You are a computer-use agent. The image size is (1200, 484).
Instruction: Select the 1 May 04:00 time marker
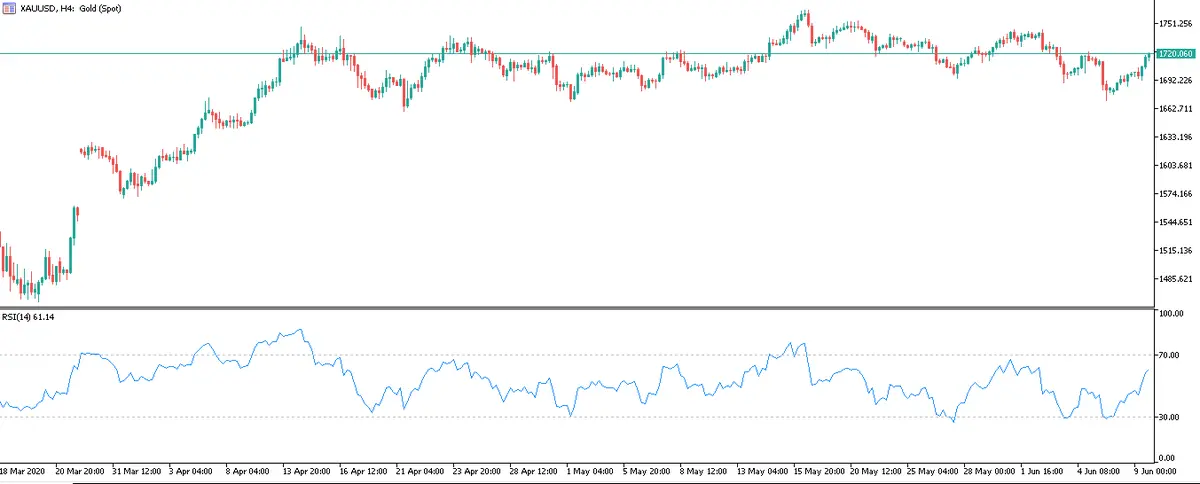[x=590, y=470]
